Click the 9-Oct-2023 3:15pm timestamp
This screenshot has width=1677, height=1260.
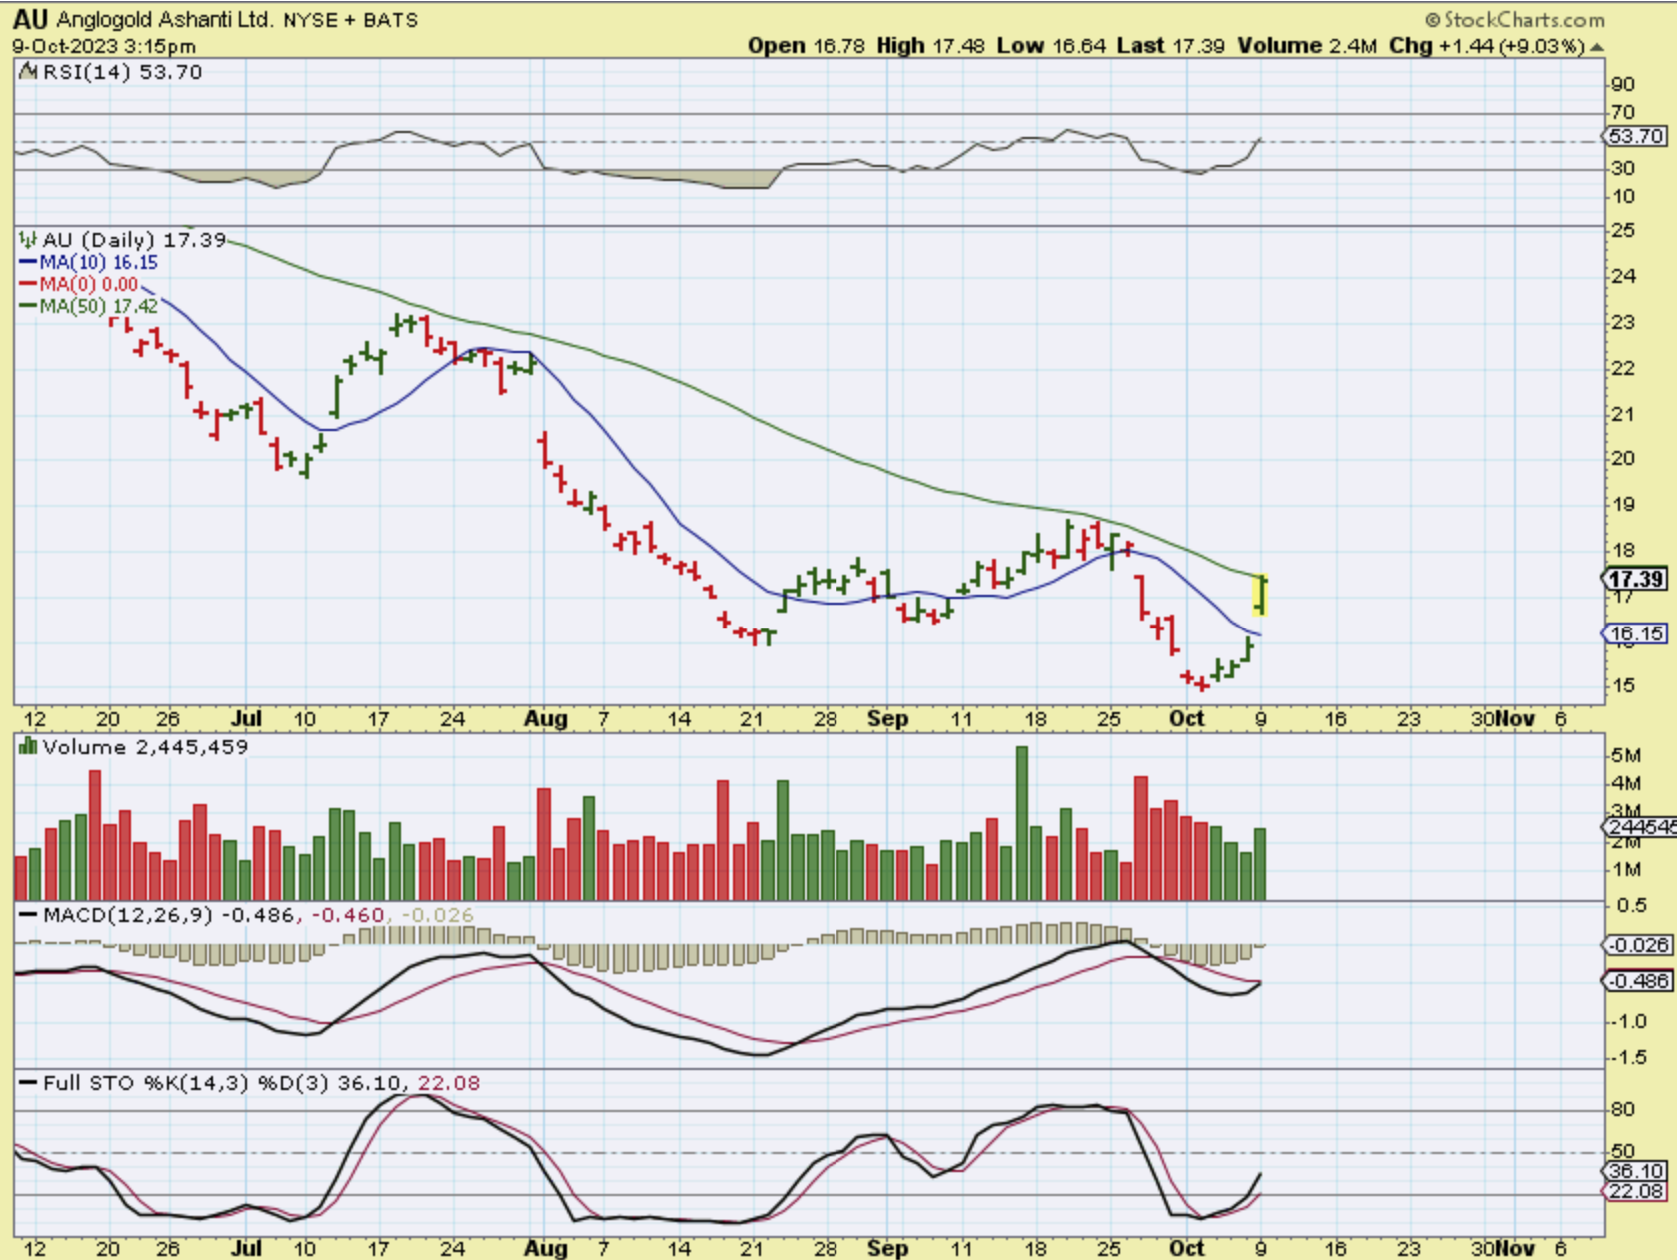[x=104, y=46]
